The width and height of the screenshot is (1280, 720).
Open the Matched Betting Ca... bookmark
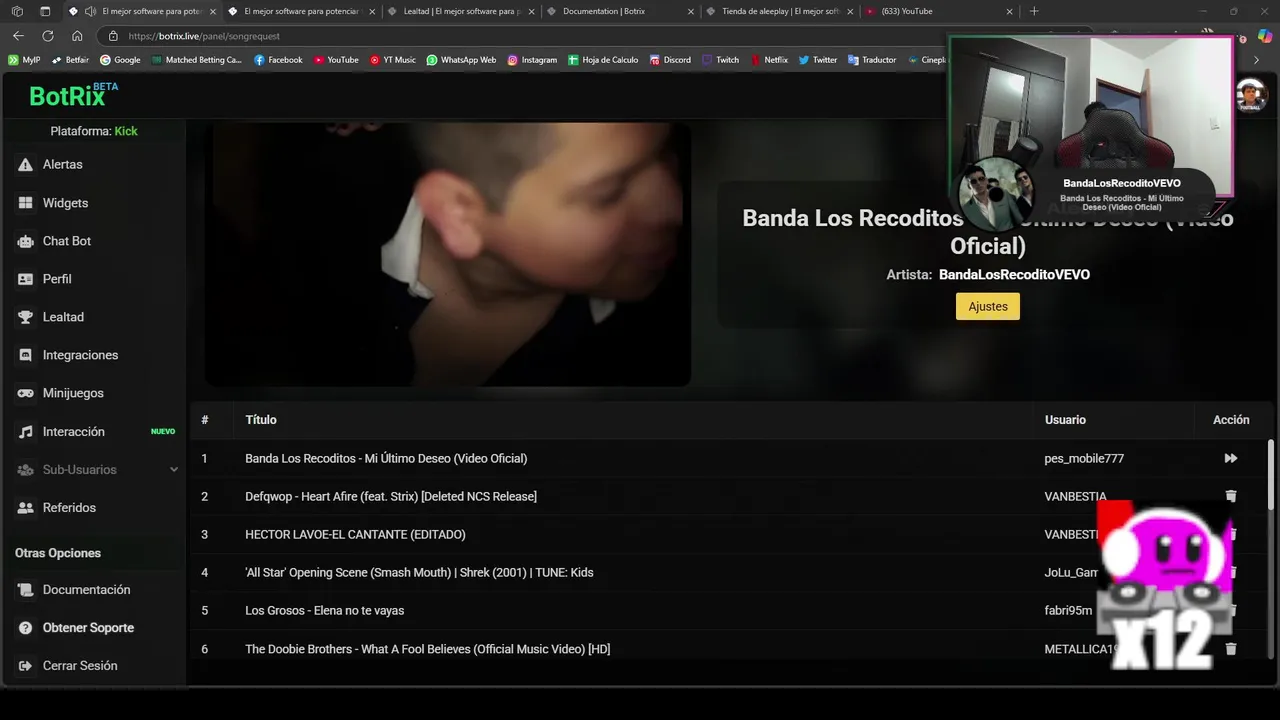coord(197,60)
